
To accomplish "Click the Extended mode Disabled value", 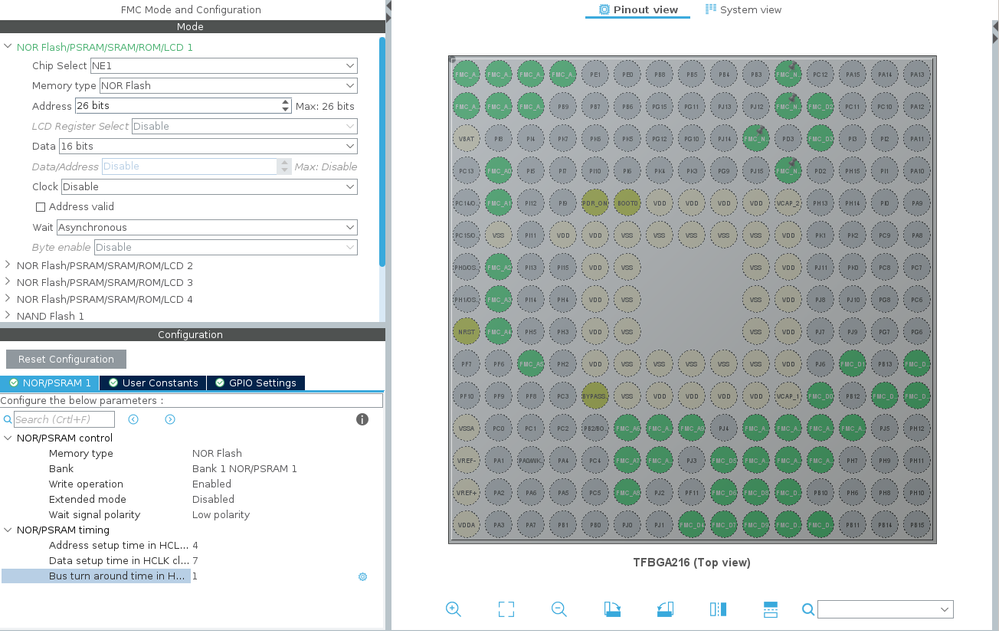I will coord(213,499).
